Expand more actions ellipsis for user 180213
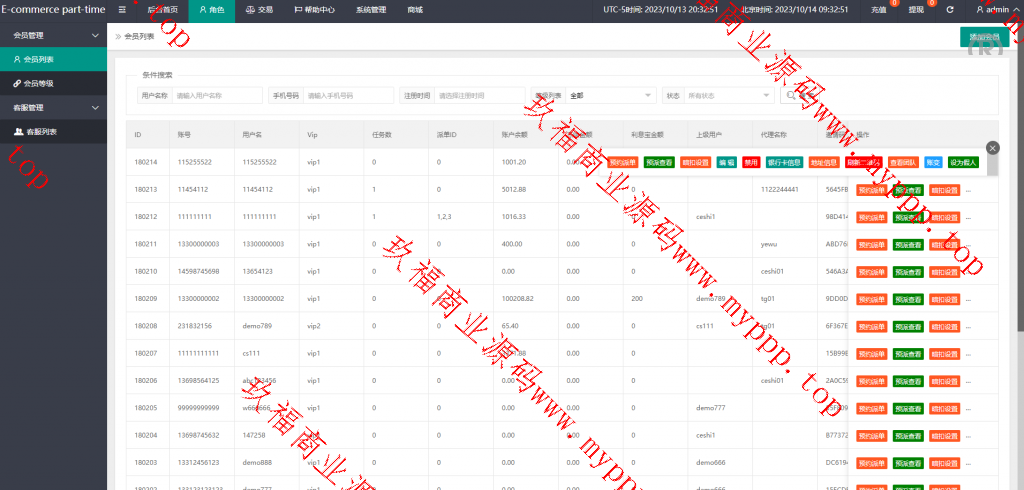 click(968, 189)
